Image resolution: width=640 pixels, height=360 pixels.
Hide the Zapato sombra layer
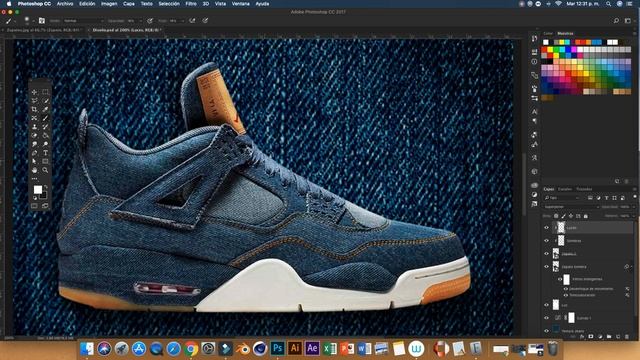(x=547, y=267)
